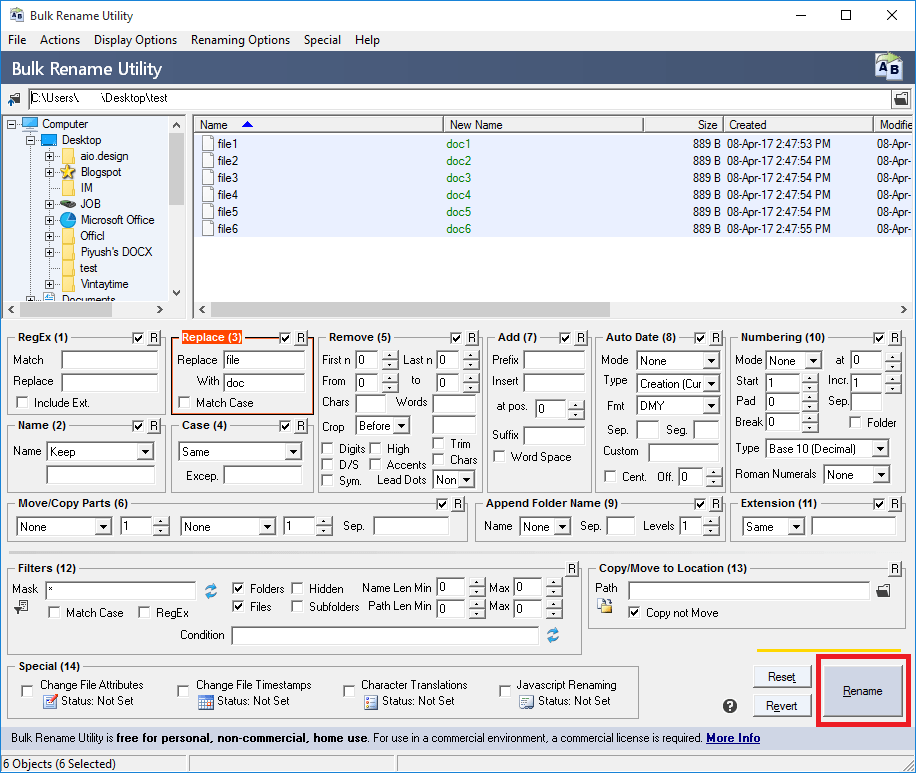Click the folder tree vertical scrollbar thumb
The width and height of the screenshot is (916, 773).
[x=176, y=169]
